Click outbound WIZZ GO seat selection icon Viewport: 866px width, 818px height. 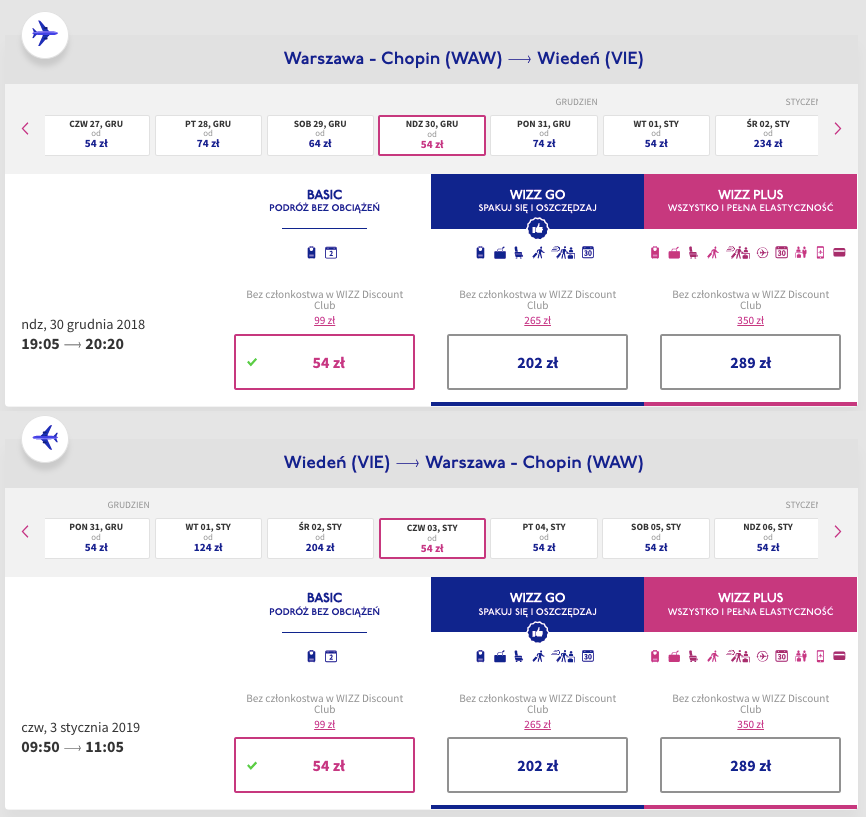519,253
